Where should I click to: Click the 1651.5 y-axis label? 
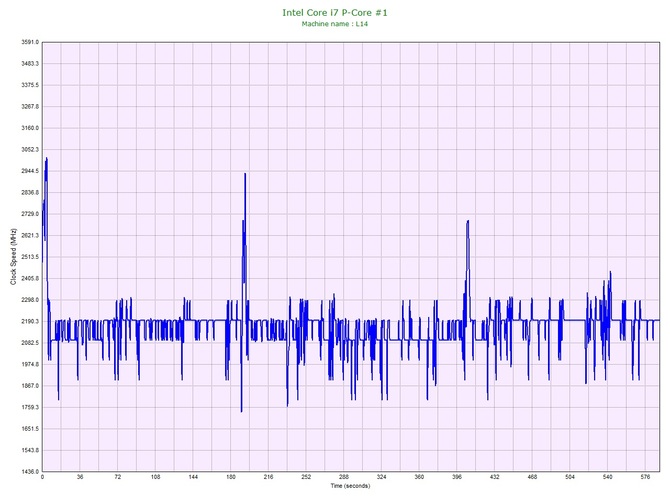tap(30, 429)
